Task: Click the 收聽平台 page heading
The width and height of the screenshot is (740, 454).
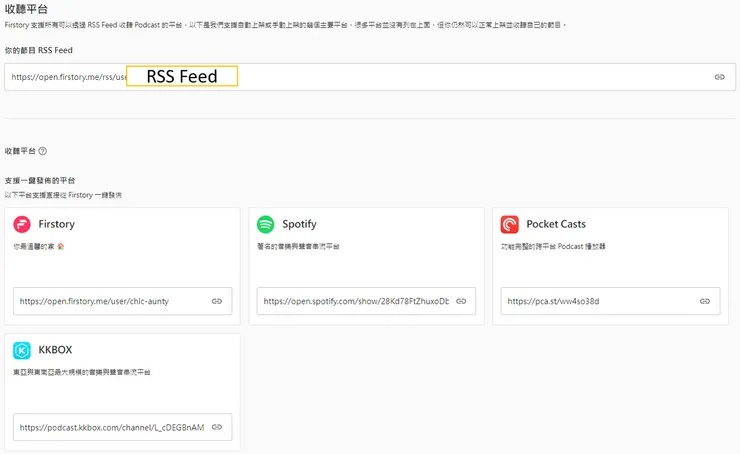Action: [x=26, y=9]
